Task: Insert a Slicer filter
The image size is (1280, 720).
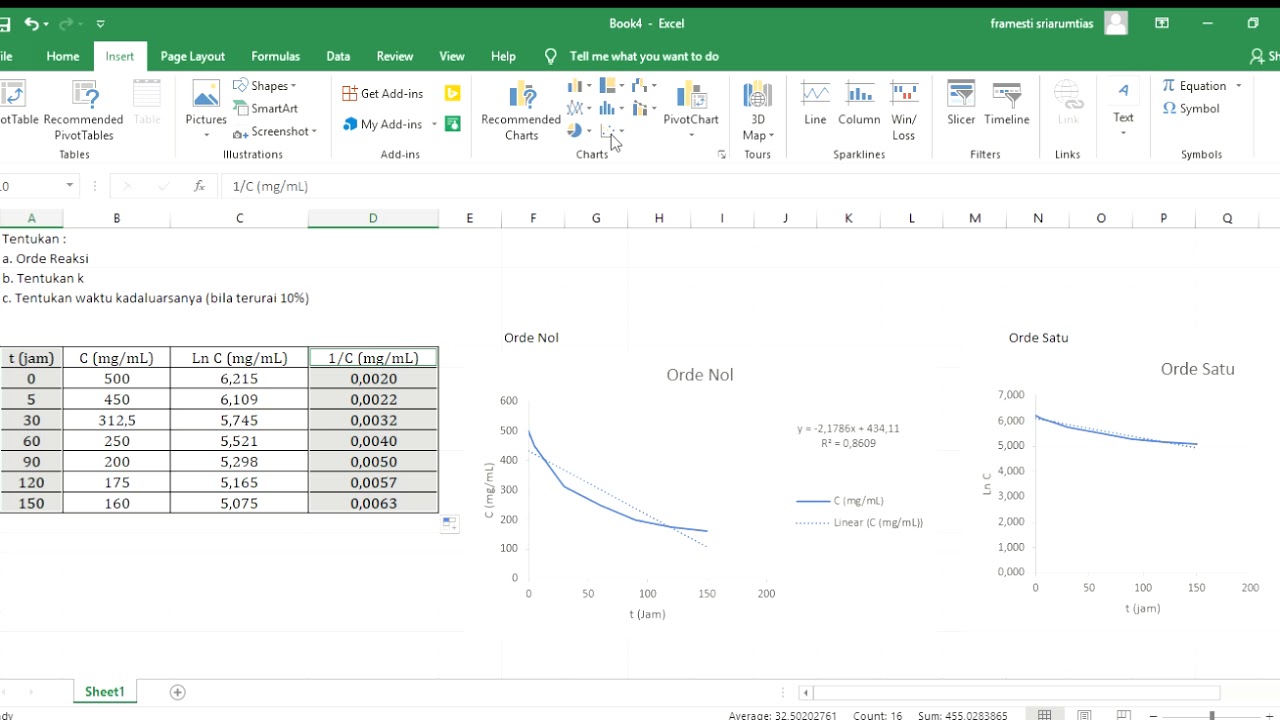Action: pyautogui.click(x=961, y=105)
